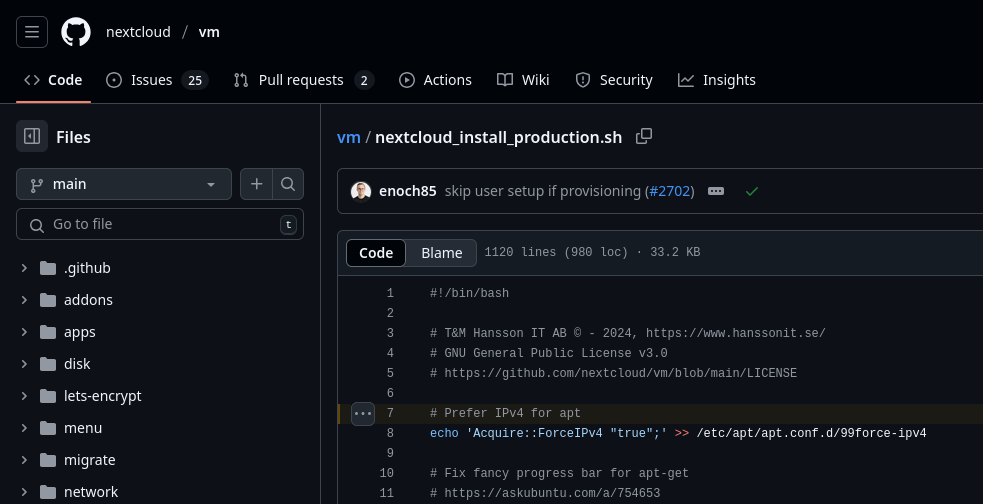Open line 7 actions ellipsis menu

(x=363, y=414)
